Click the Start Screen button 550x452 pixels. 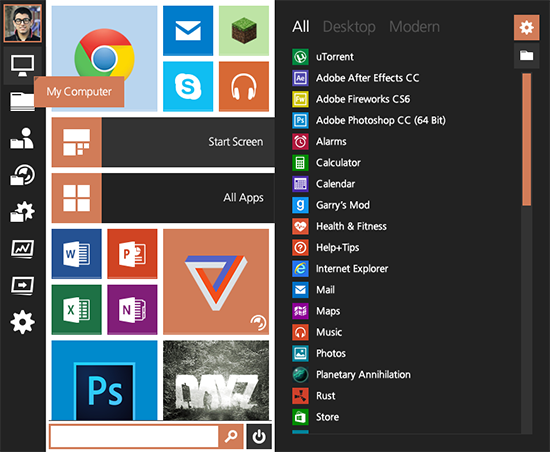tap(163, 142)
